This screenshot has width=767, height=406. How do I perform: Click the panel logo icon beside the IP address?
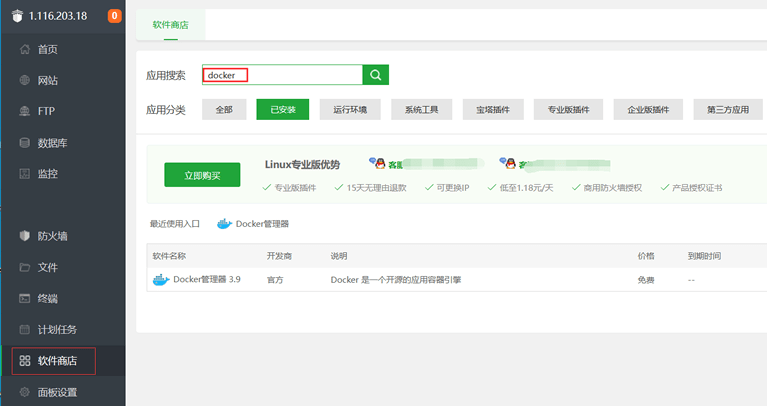[x=17, y=16]
